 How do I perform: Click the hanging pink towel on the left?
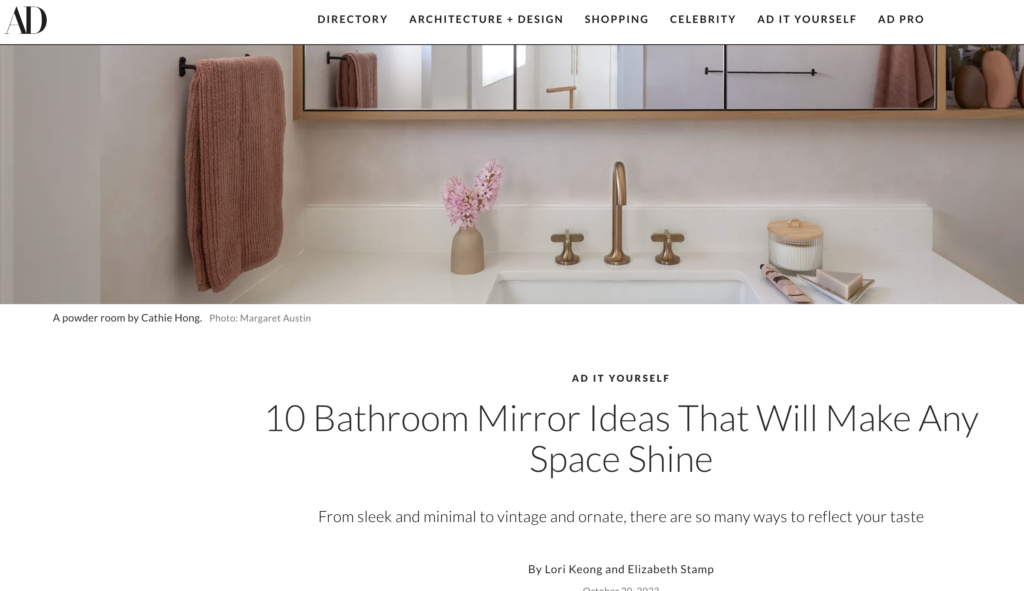236,172
